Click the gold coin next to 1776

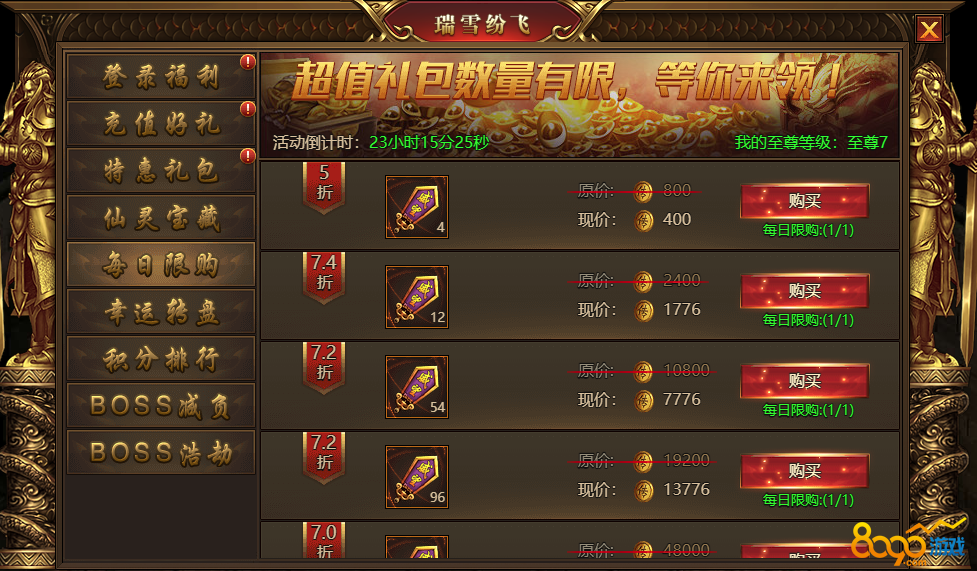coord(644,310)
